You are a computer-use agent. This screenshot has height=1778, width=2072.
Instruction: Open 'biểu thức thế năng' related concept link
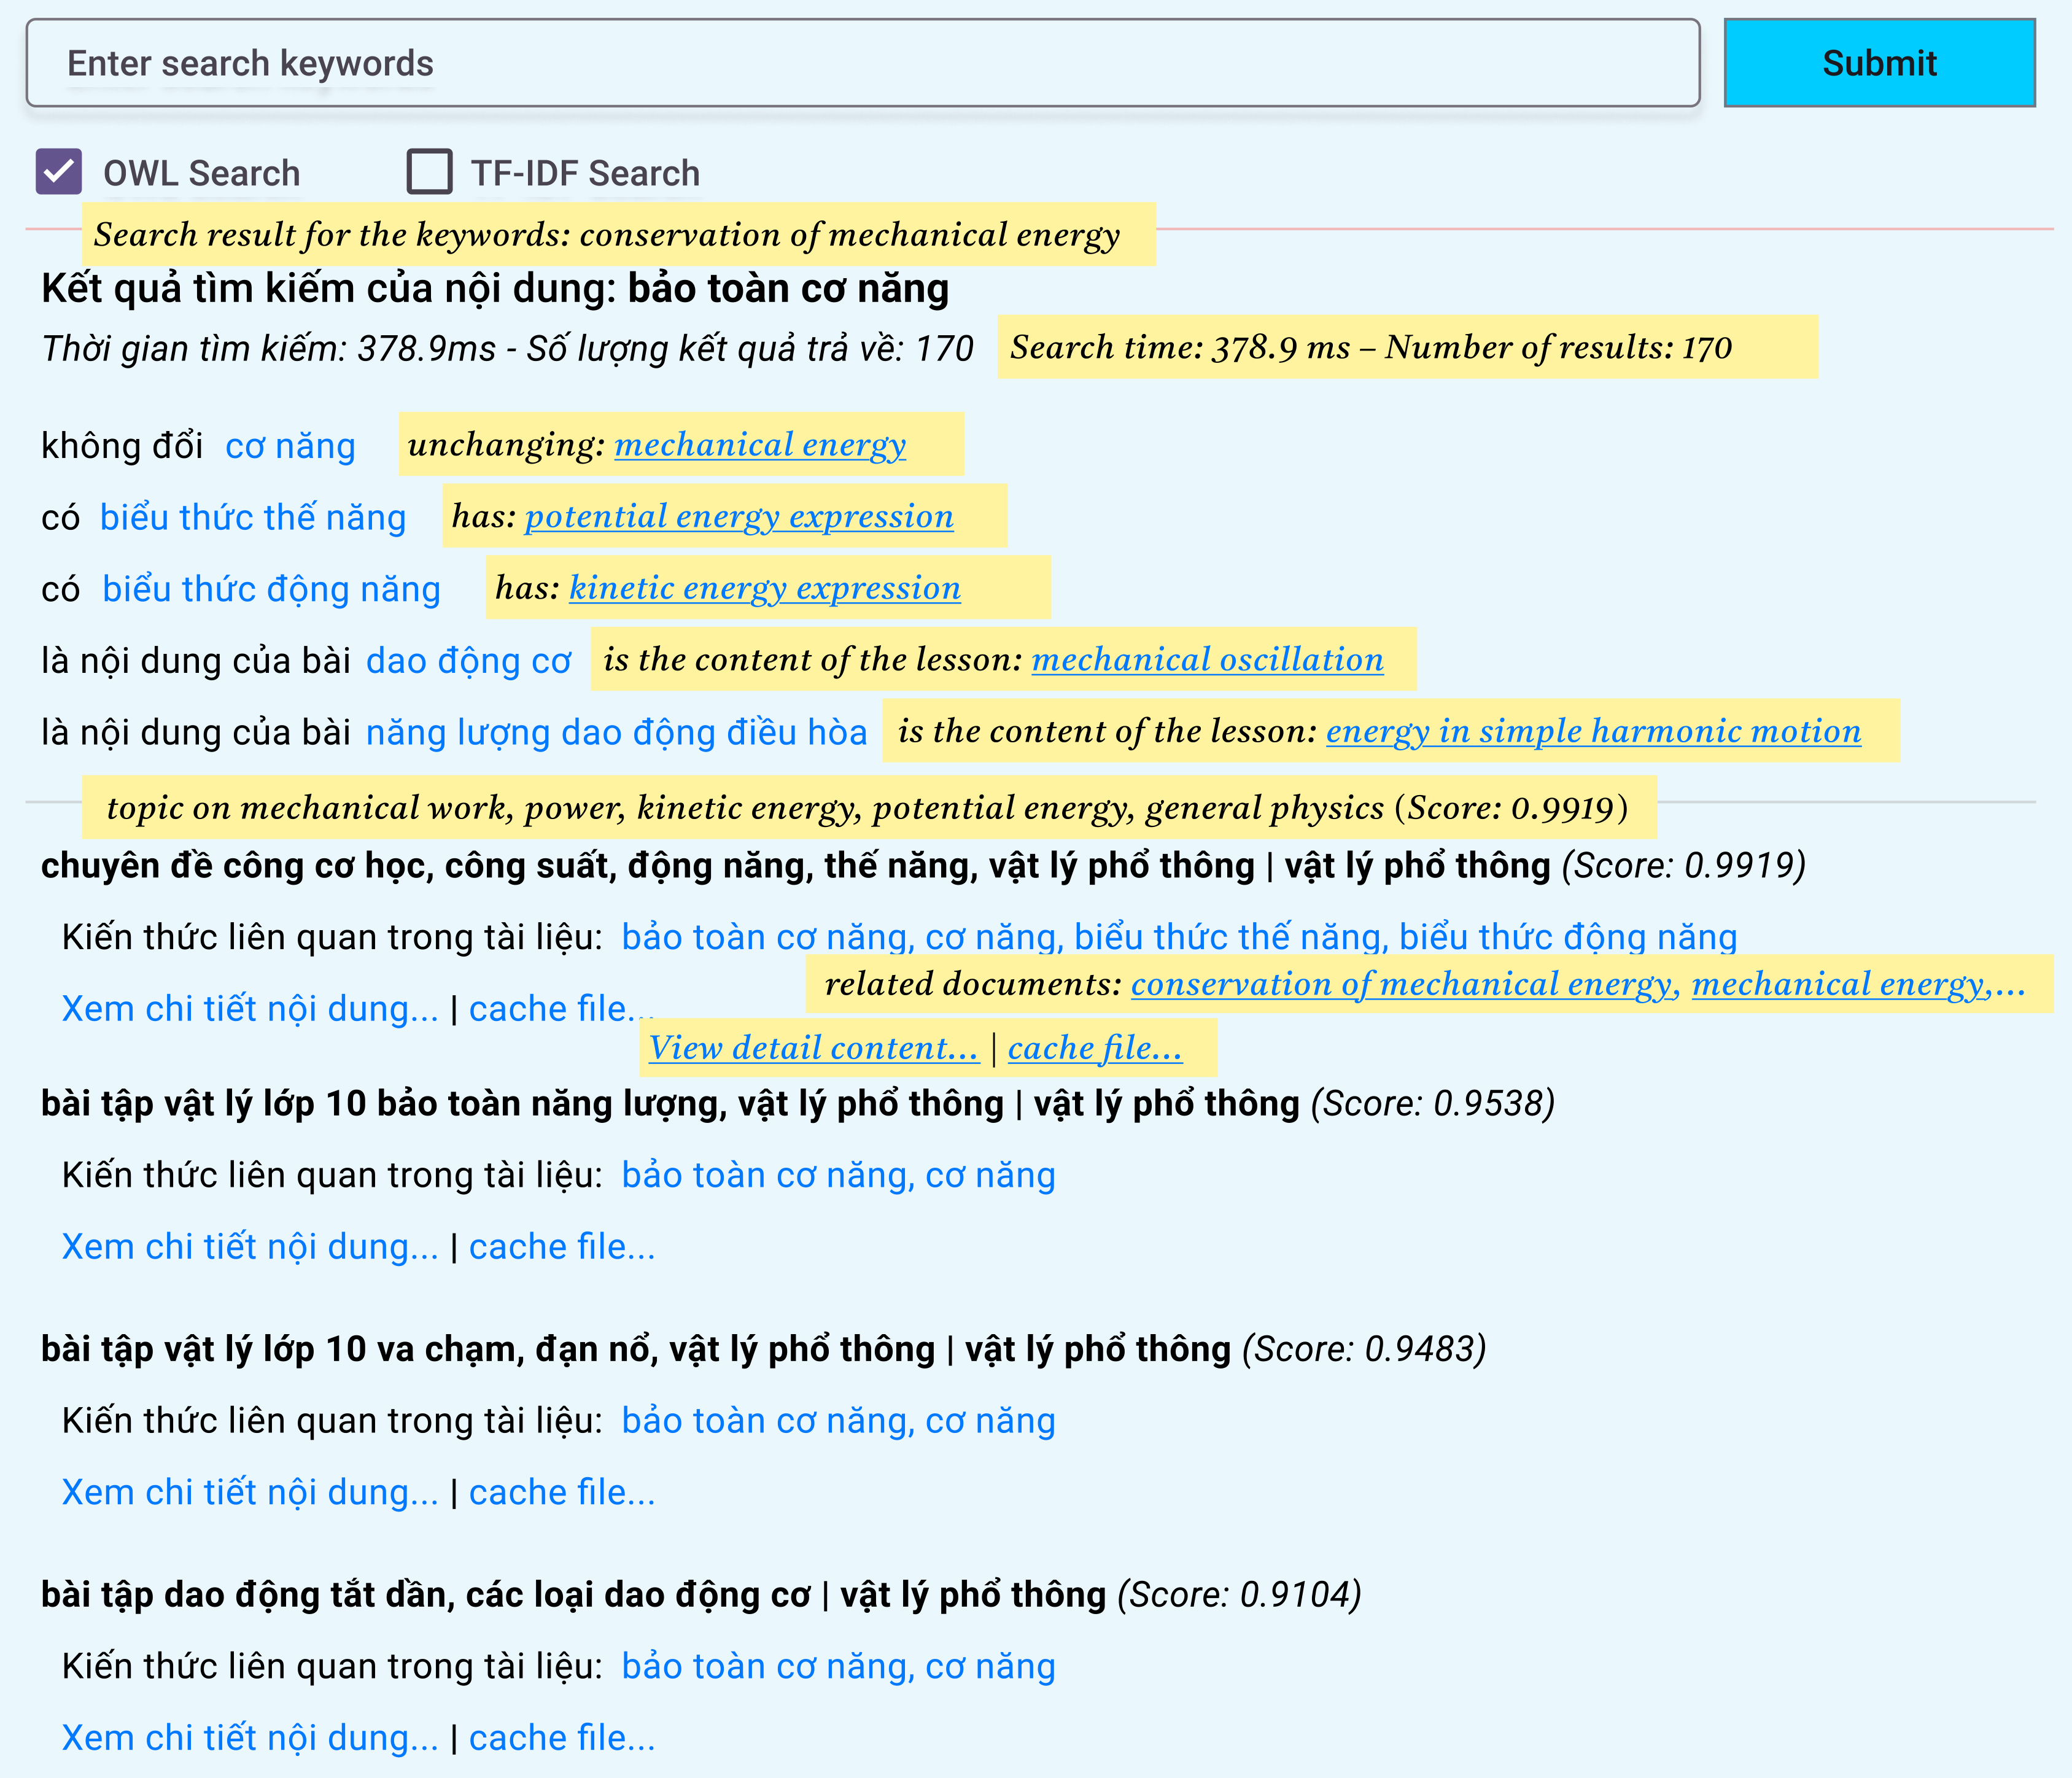253,518
